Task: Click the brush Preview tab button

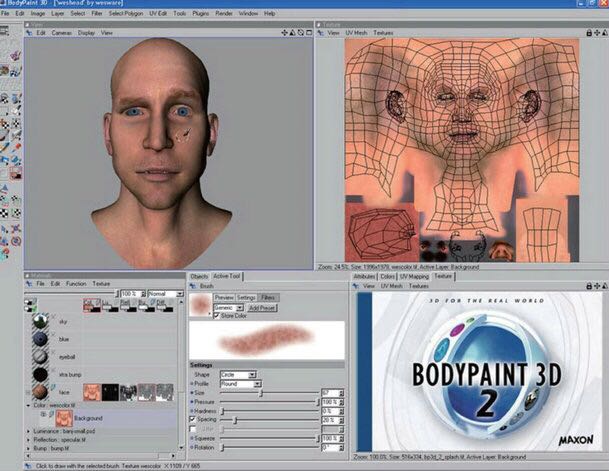Action: pyautogui.click(x=224, y=297)
